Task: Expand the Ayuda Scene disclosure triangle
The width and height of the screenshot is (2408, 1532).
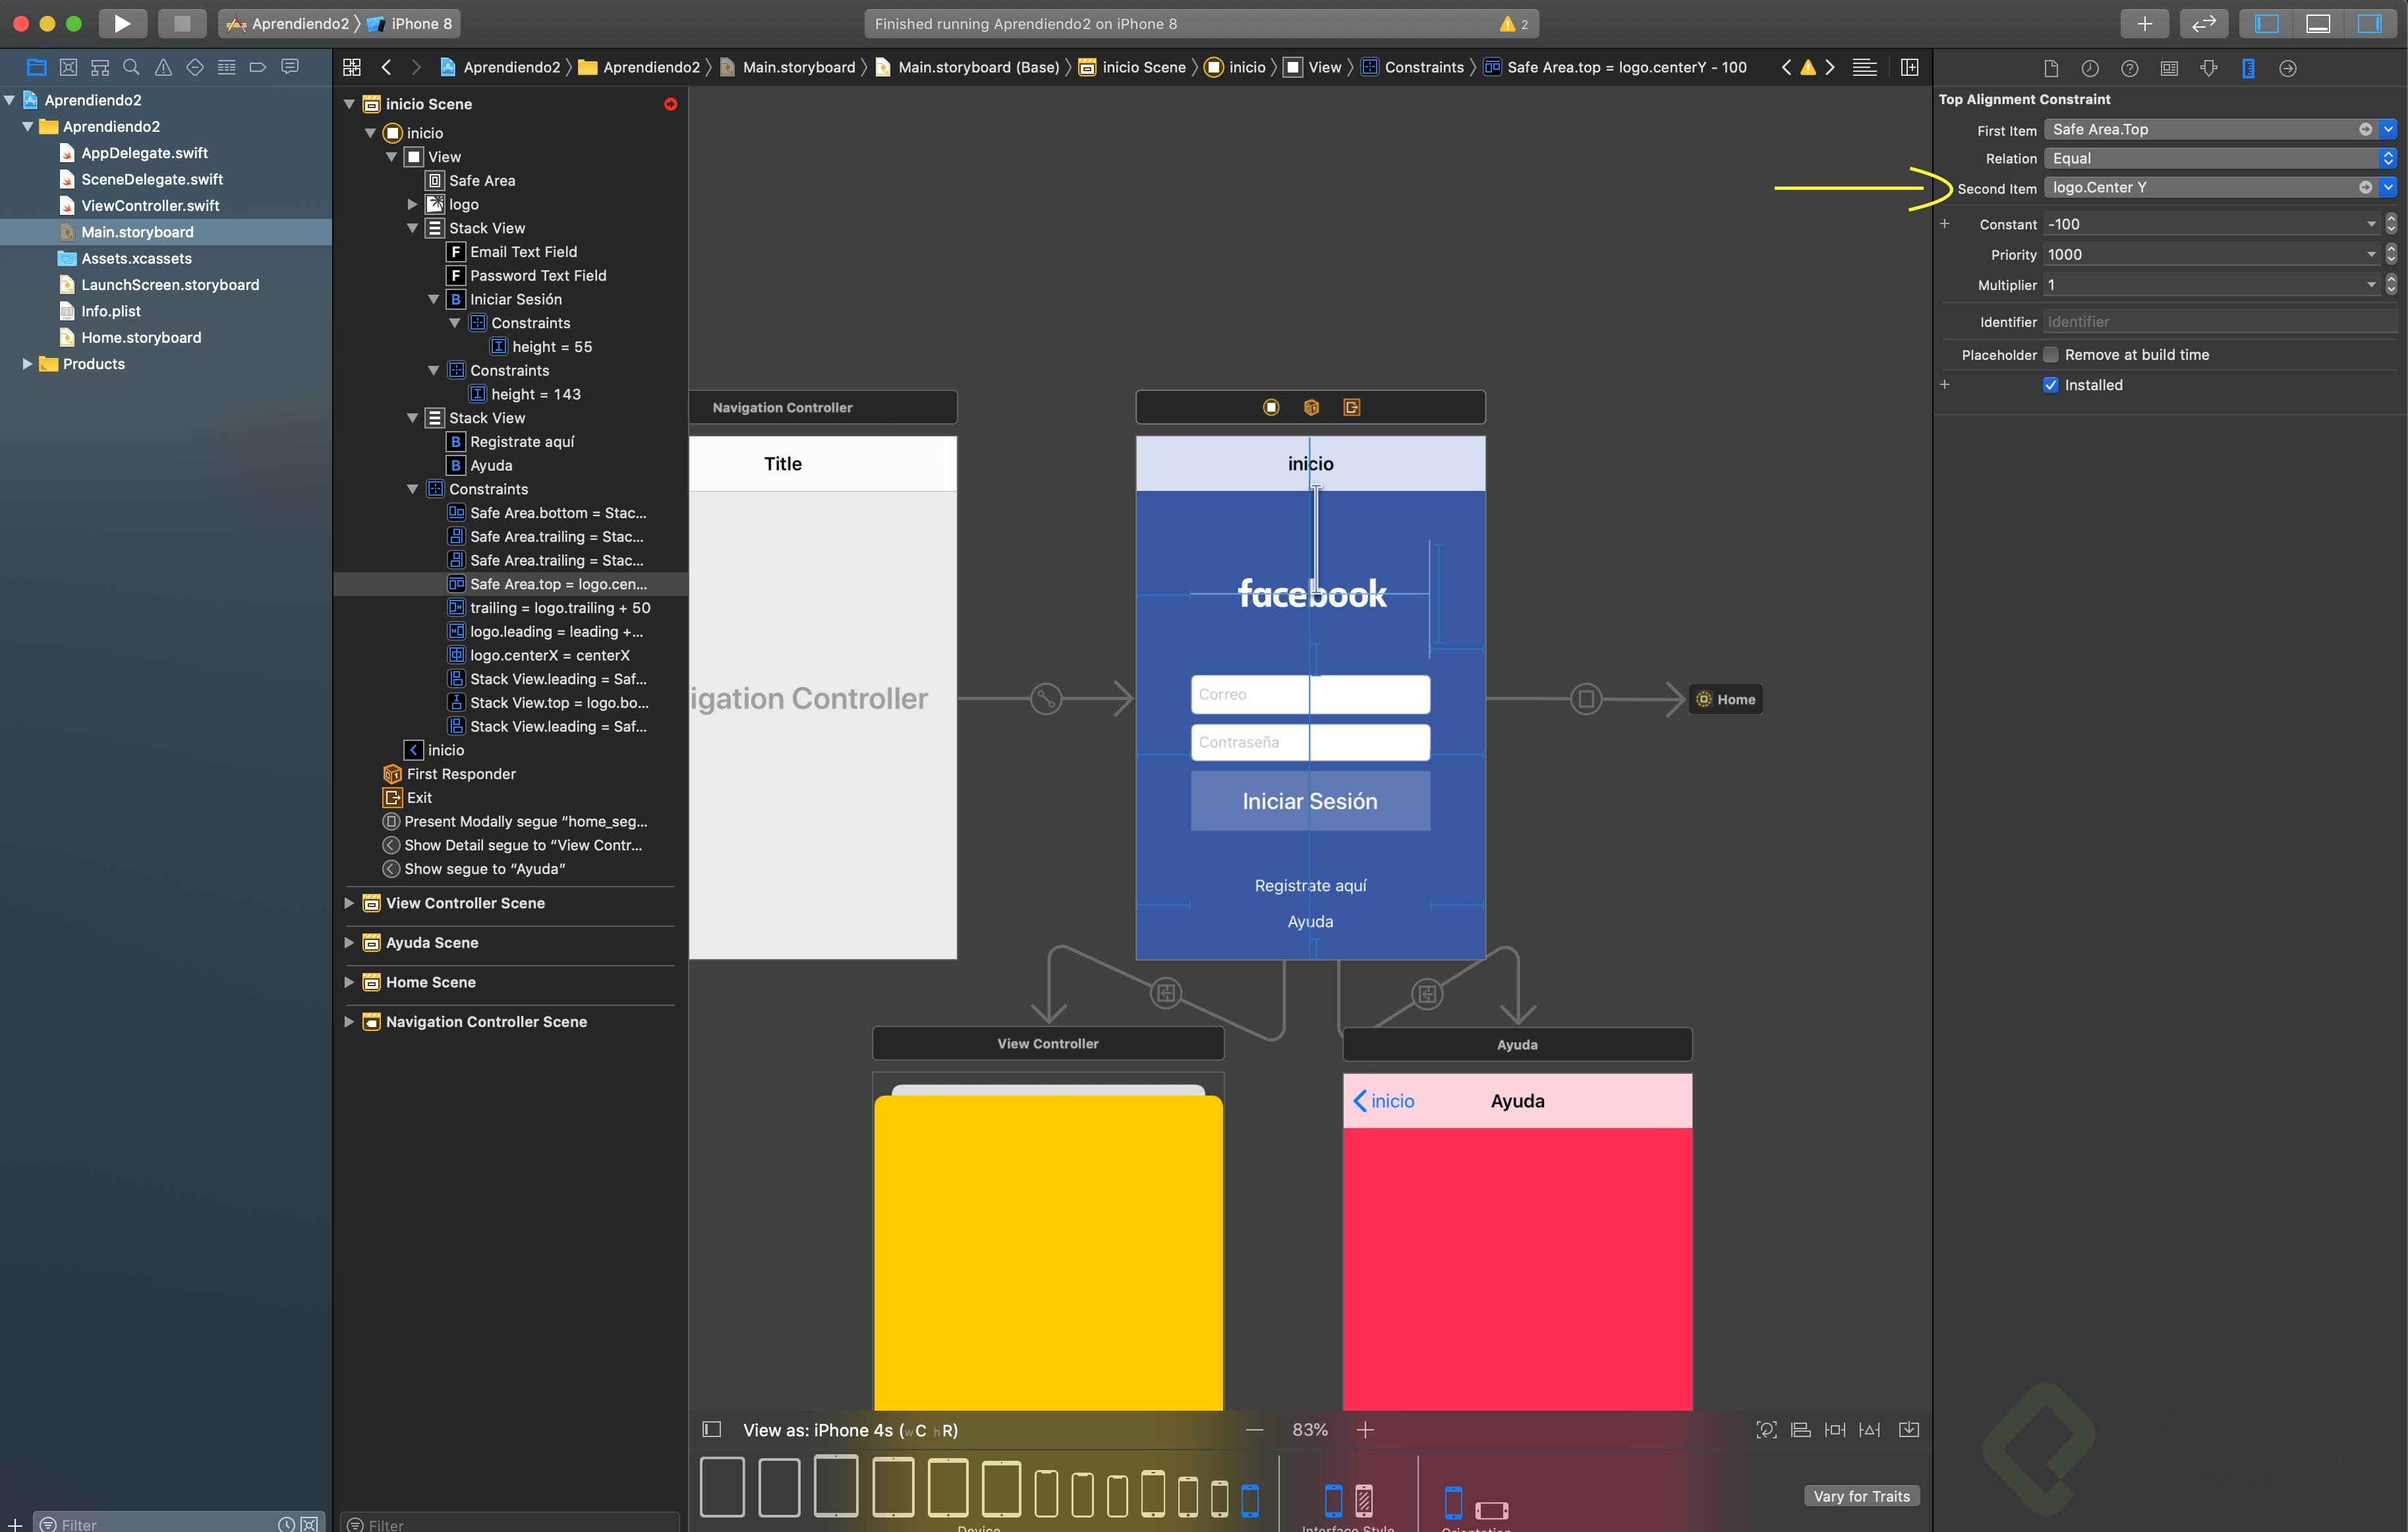Action: click(x=349, y=942)
